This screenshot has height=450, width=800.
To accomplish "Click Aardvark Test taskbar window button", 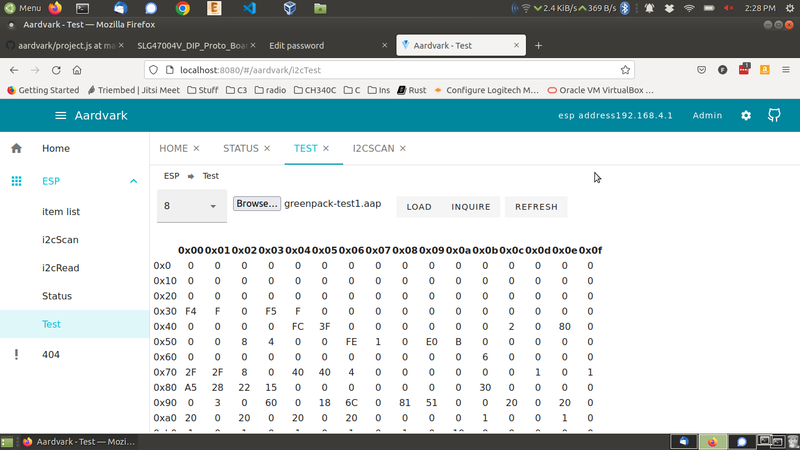I will pos(79,442).
